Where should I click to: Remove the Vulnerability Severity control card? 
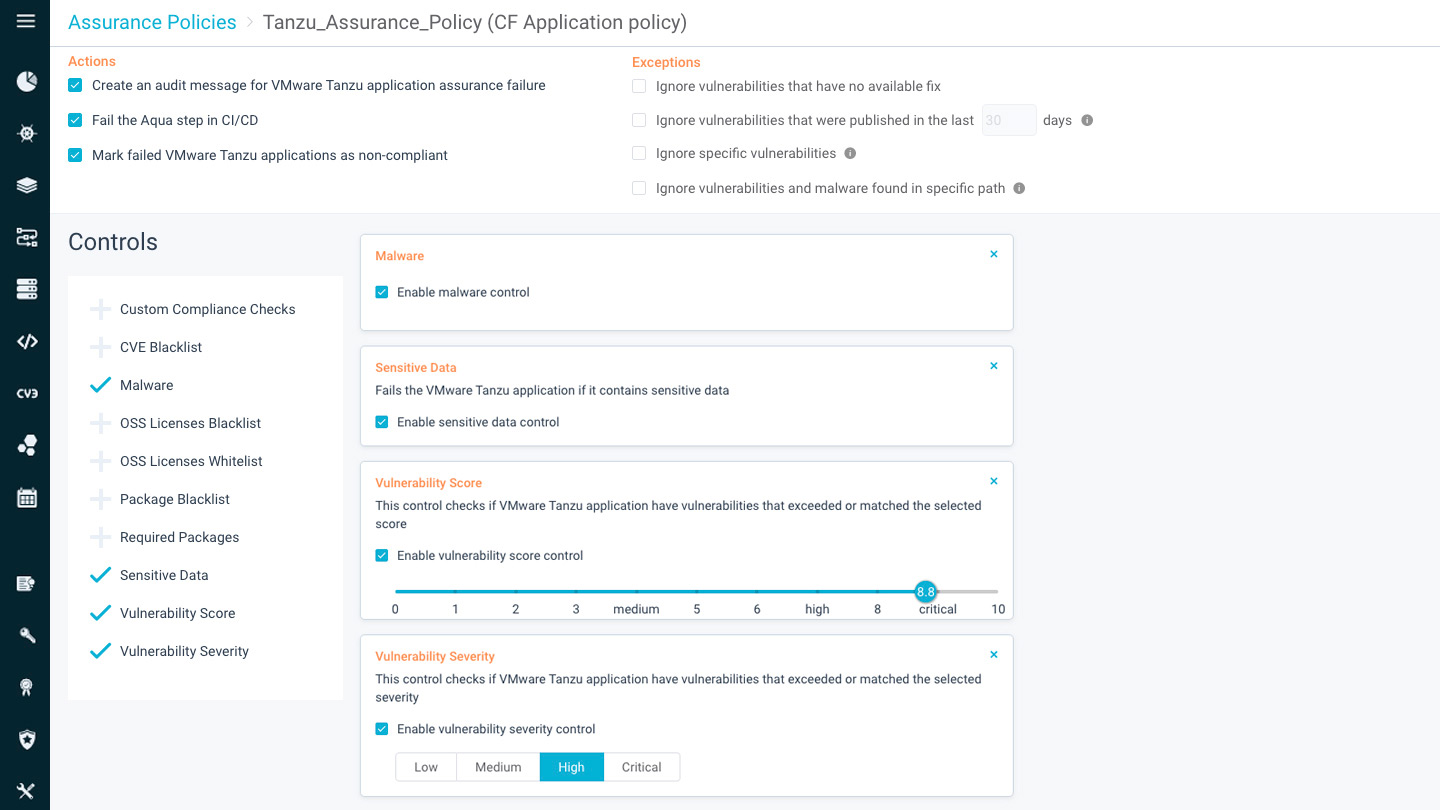pos(994,655)
